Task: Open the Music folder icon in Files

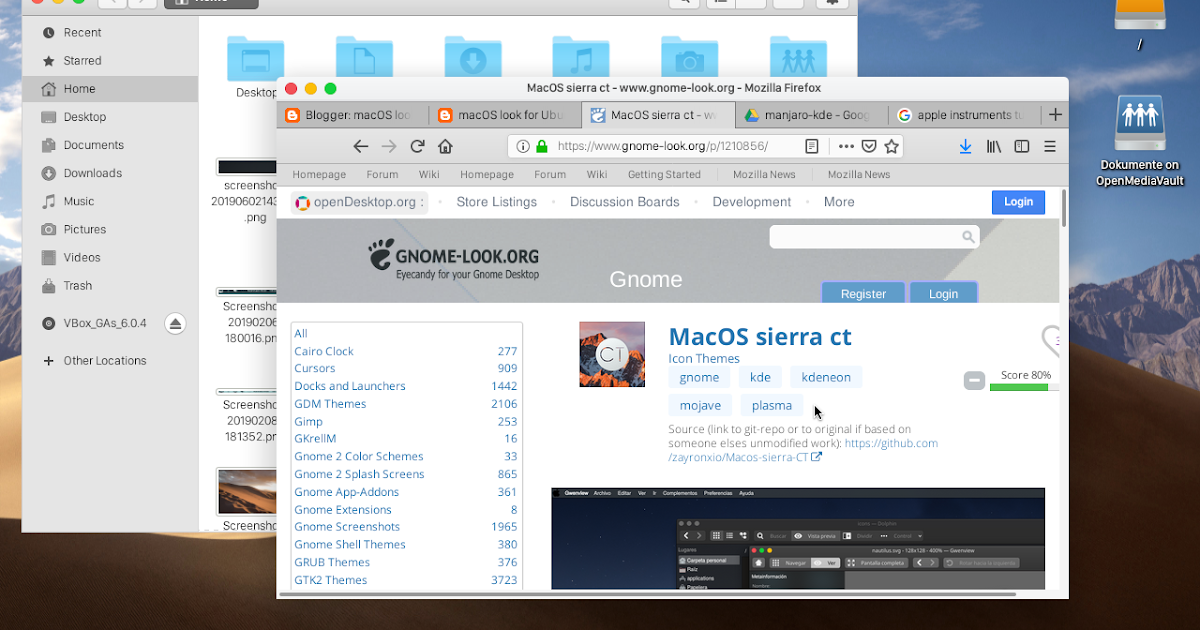Action: pyautogui.click(x=581, y=58)
